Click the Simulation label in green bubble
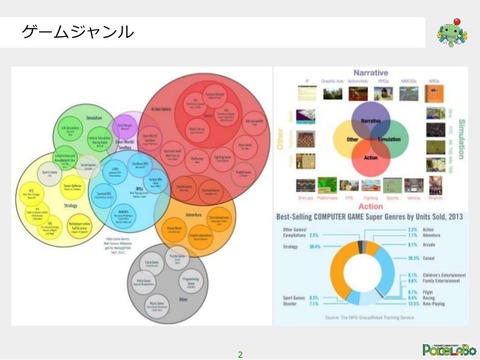The height and width of the screenshot is (360, 480). (94, 118)
